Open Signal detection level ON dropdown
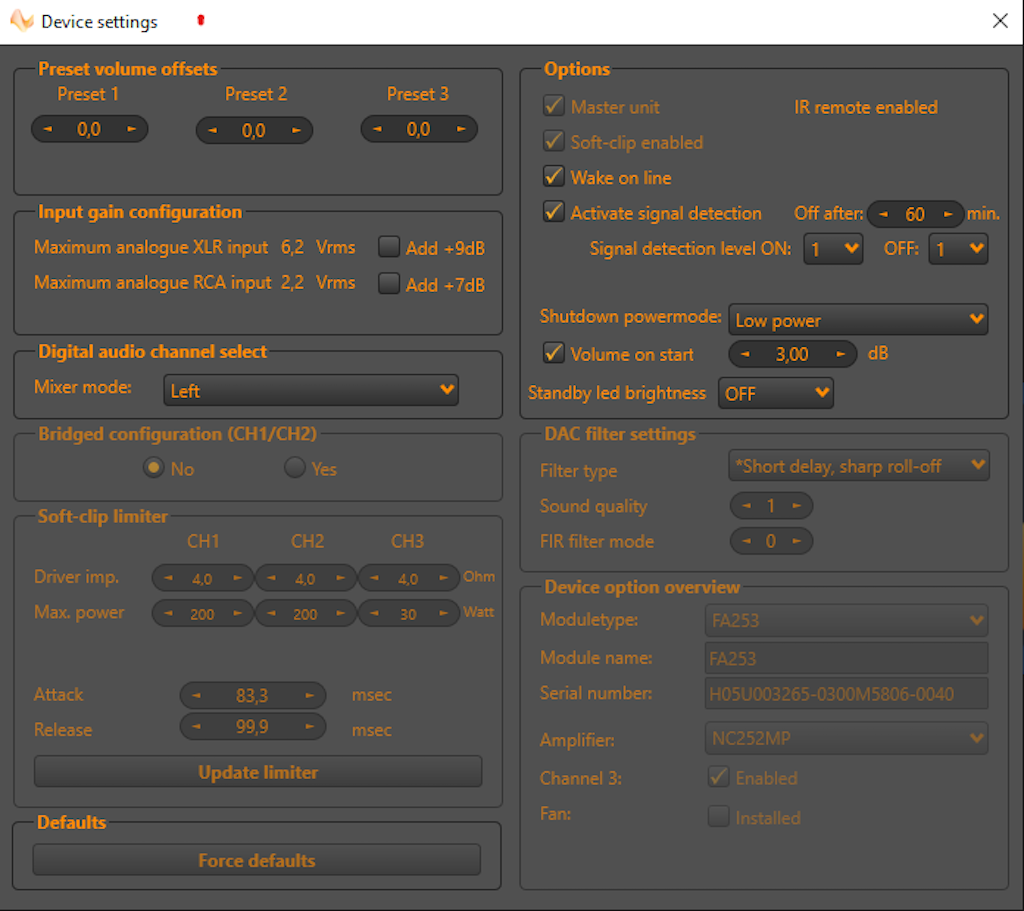This screenshot has height=911, width=1024. pyautogui.click(x=833, y=249)
